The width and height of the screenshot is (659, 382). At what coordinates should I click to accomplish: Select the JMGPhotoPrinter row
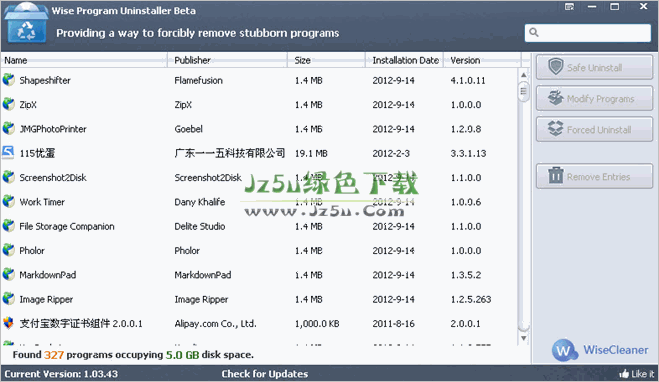(259, 129)
